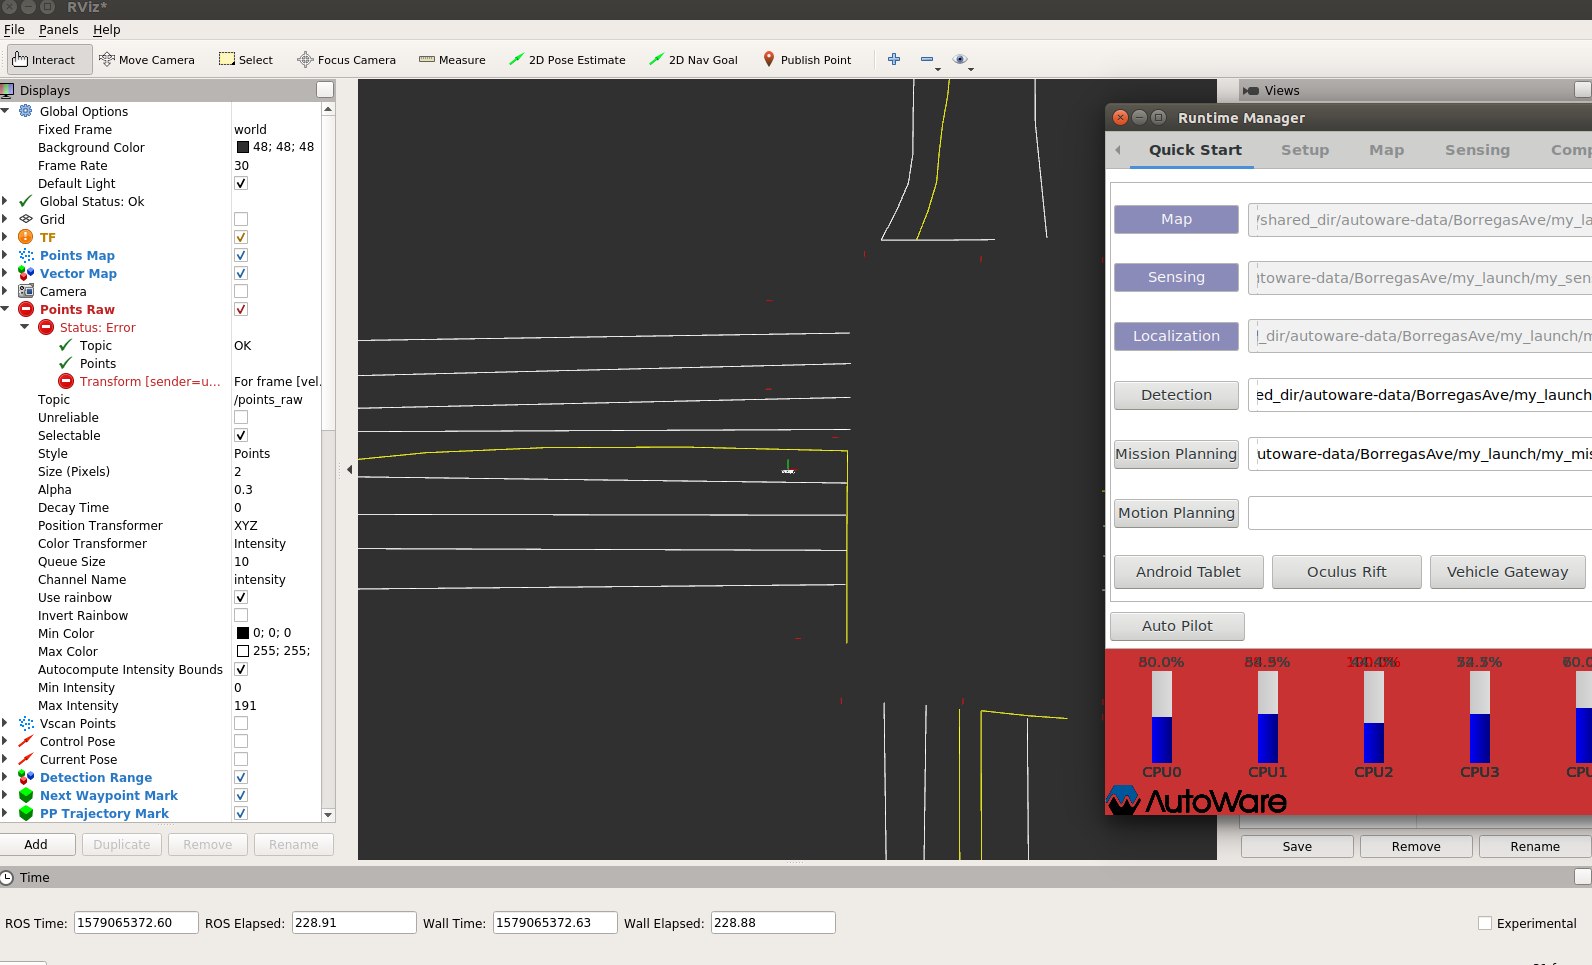The image size is (1592, 965).
Task: Activate 2D Pose Estimate arrow tool
Action: 567,60
